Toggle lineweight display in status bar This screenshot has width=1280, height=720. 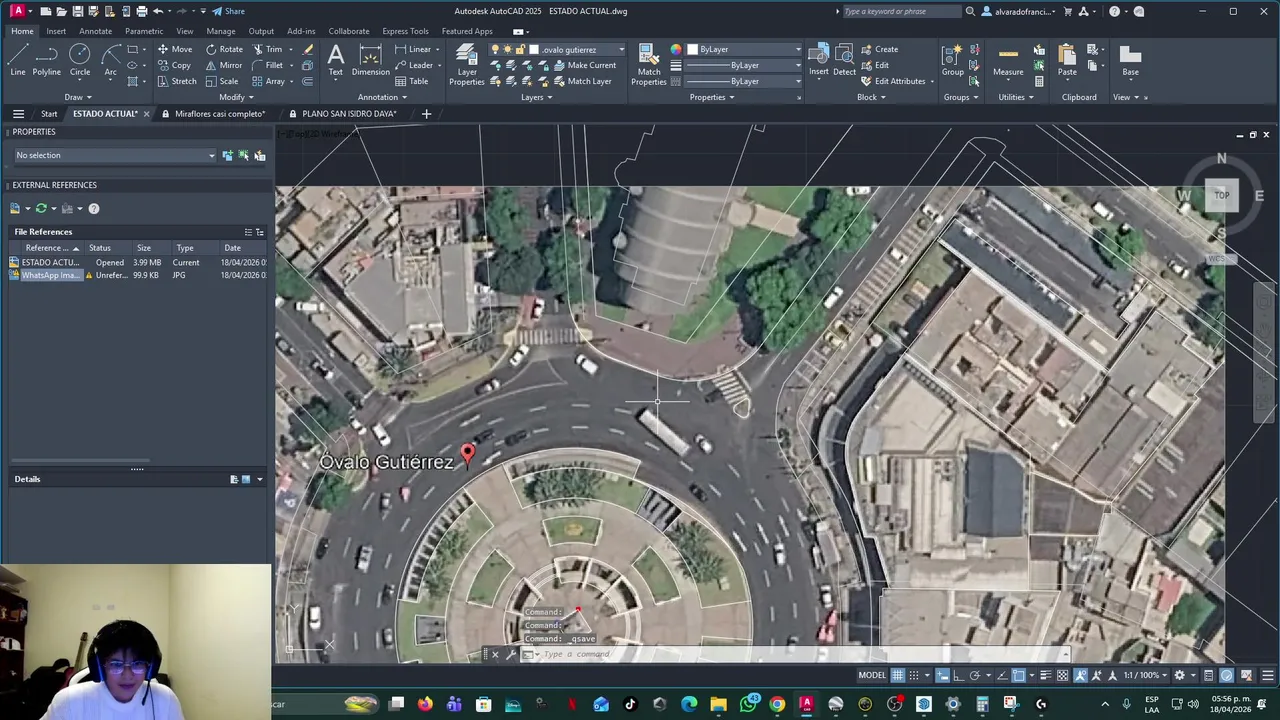click(1045, 675)
